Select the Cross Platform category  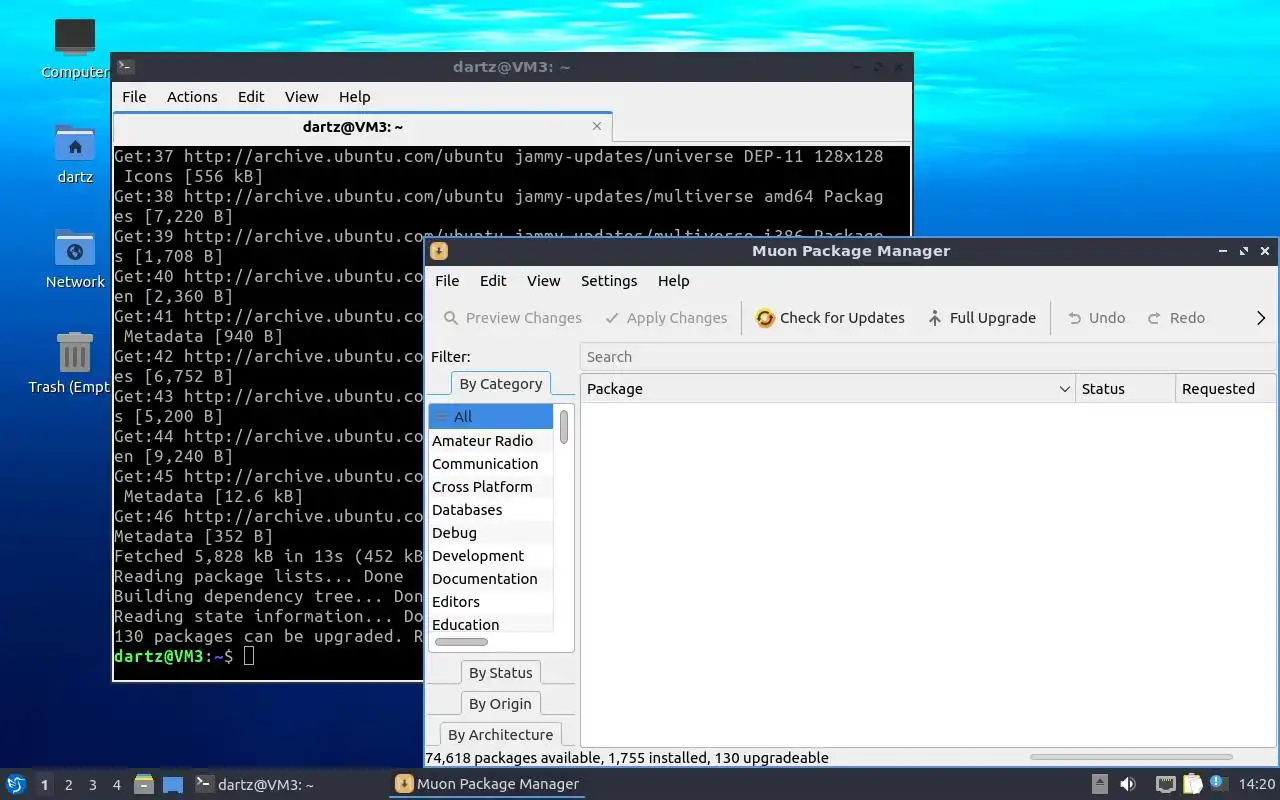click(x=490, y=487)
